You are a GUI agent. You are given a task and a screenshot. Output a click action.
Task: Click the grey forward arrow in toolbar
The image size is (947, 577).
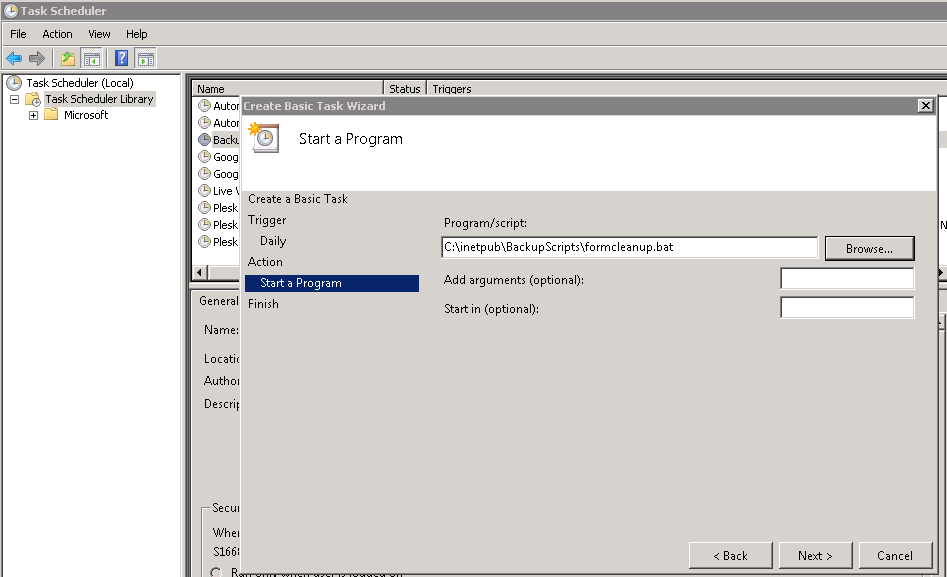pyautogui.click(x=37, y=59)
